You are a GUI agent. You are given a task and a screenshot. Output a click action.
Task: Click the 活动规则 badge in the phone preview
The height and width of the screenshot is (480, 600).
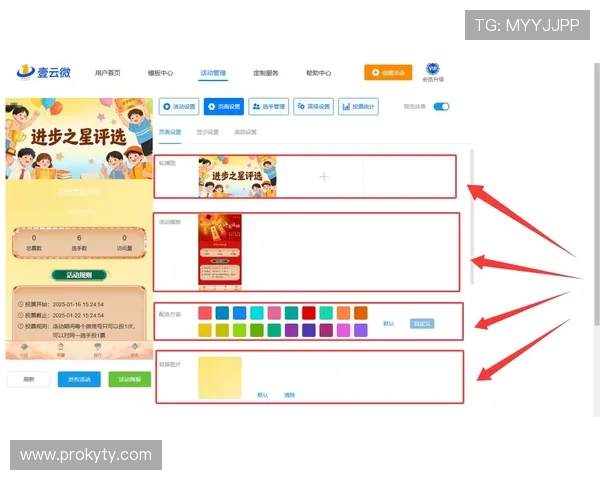coord(79,275)
